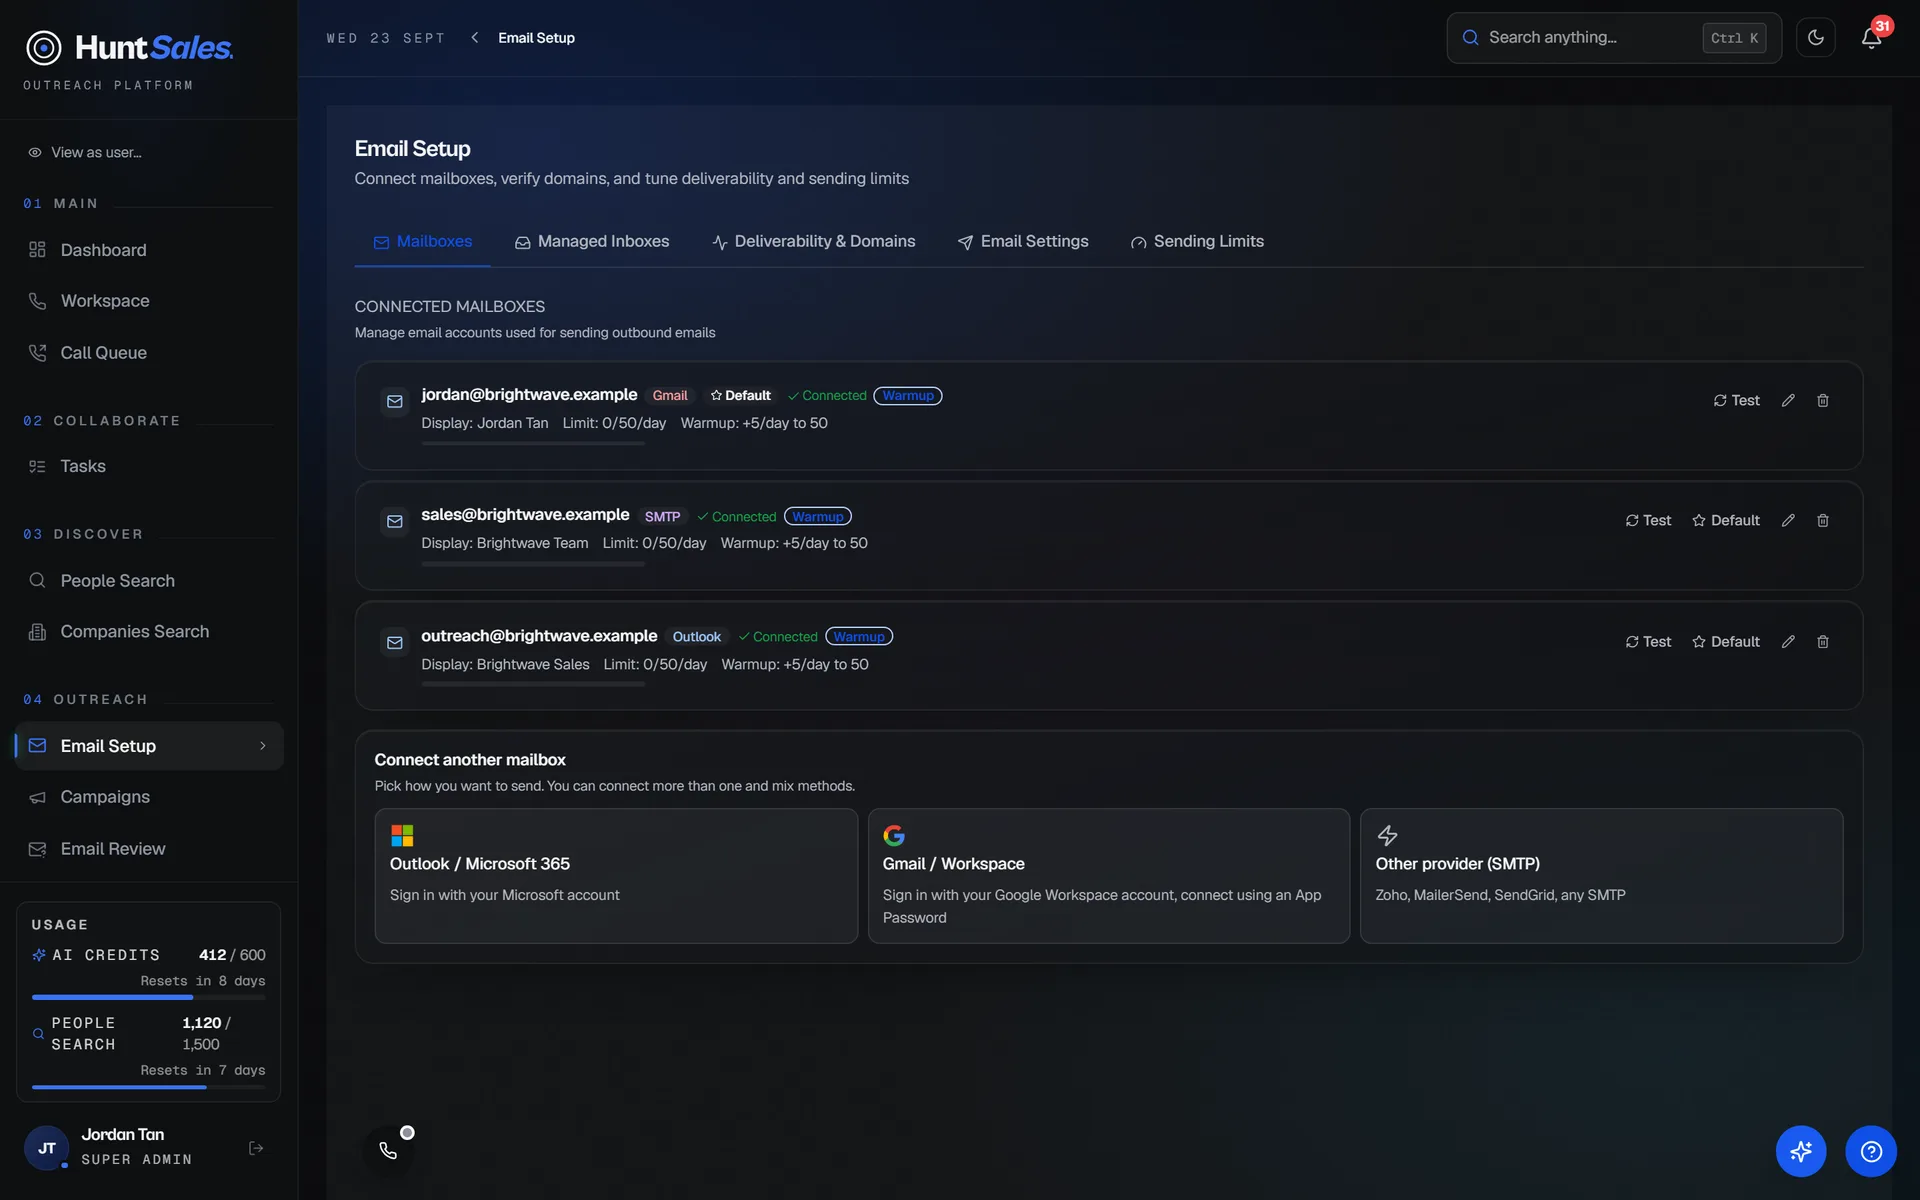
Task: Click the Outlook tag on outreach mailbox
Action: pyautogui.click(x=696, y=637)
